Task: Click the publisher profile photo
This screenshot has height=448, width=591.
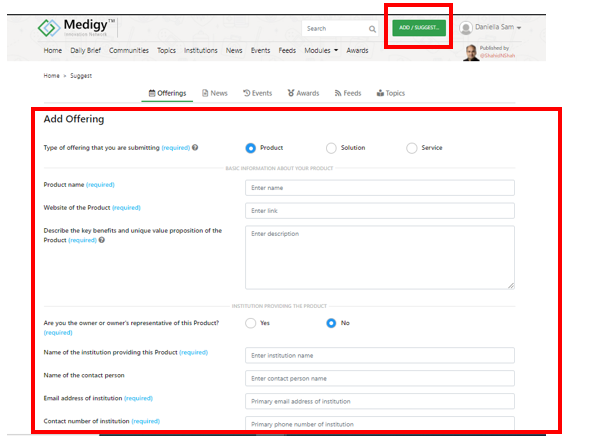Action: pos(470,53)
